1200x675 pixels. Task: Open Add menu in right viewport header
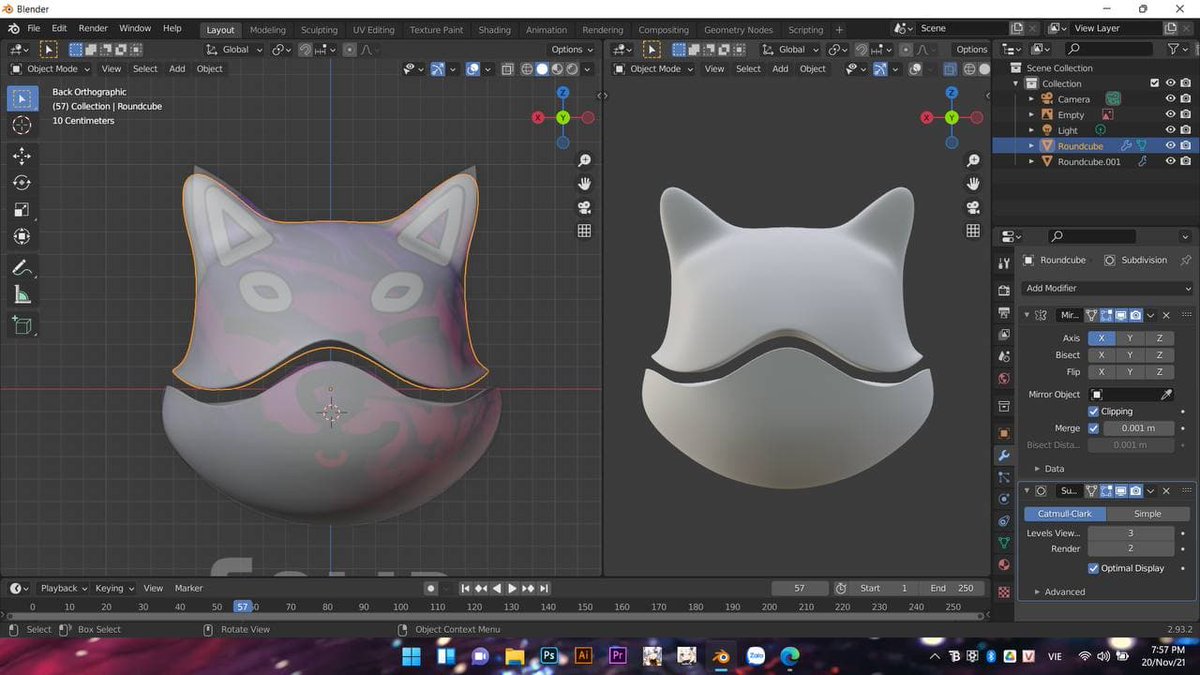coord(780,69)
